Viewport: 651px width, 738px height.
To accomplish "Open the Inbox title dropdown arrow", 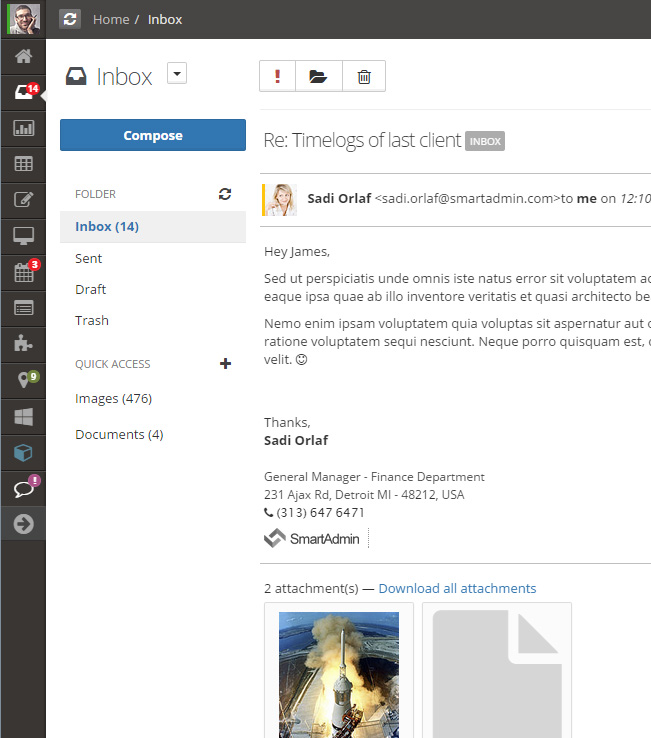I will click(177, 74).
